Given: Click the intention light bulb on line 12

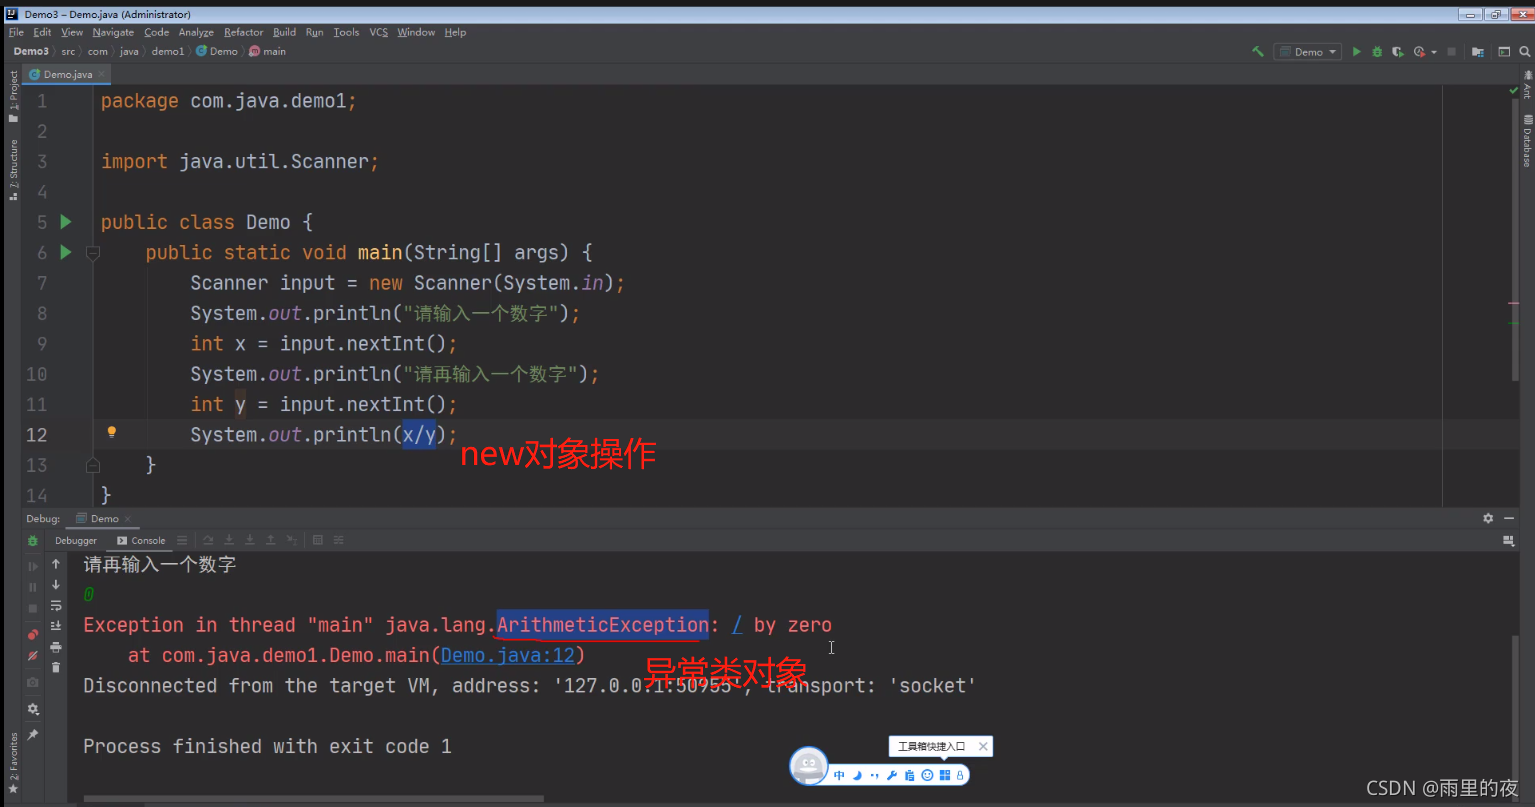Looking at the screenshot, I should click(x=112, y=432).
